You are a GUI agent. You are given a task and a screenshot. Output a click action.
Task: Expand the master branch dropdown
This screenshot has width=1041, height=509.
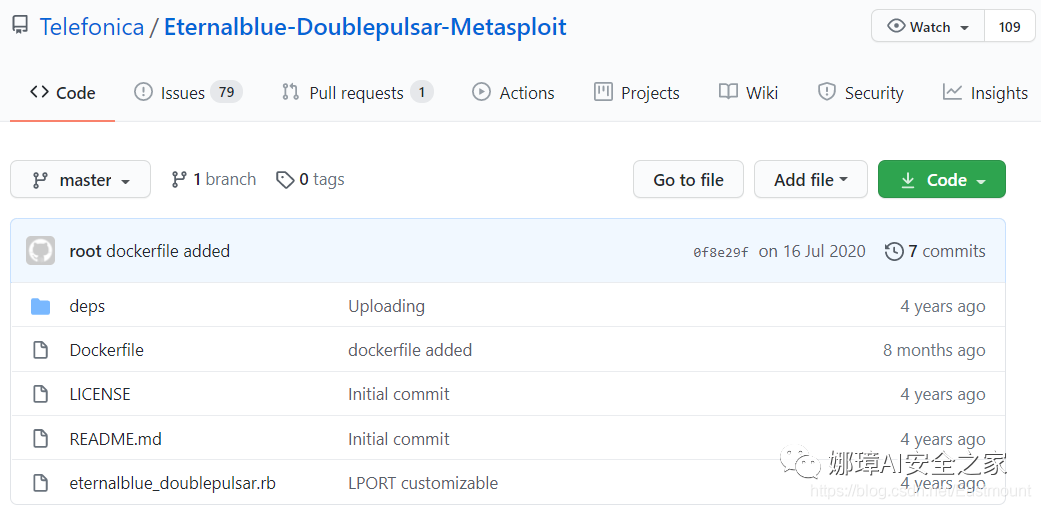tap(80, 179)
